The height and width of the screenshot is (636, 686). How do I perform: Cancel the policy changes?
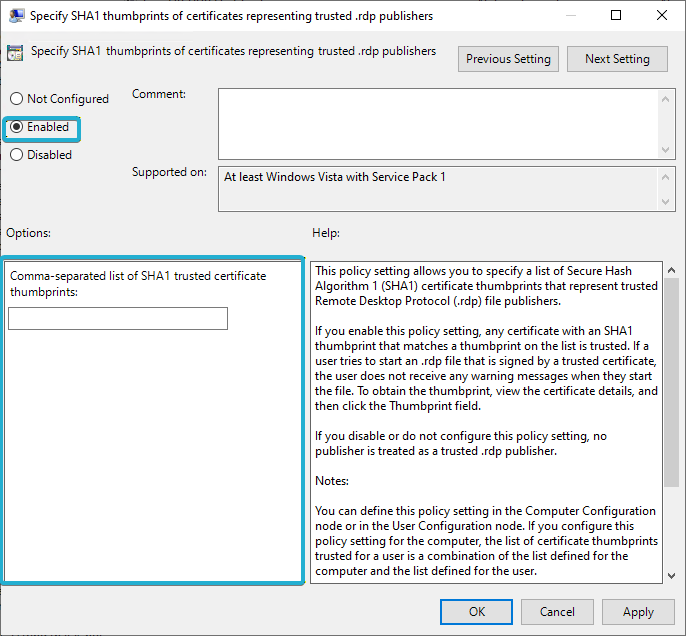[557, 612]
